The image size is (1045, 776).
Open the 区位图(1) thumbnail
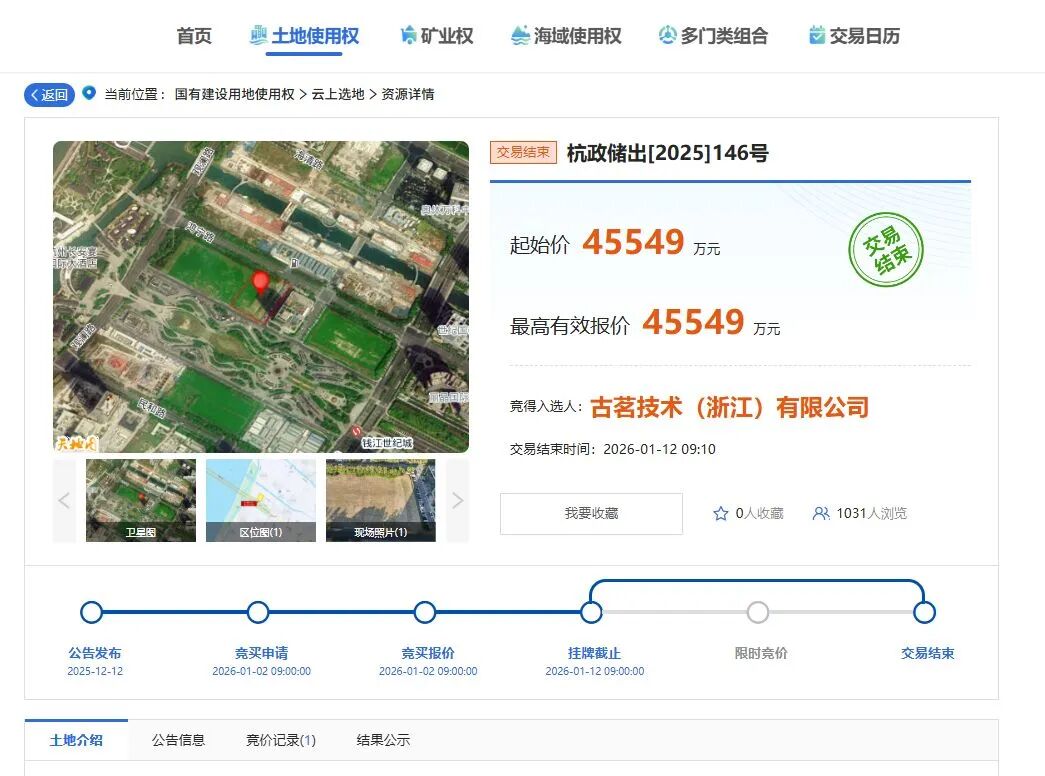[260, 500]
